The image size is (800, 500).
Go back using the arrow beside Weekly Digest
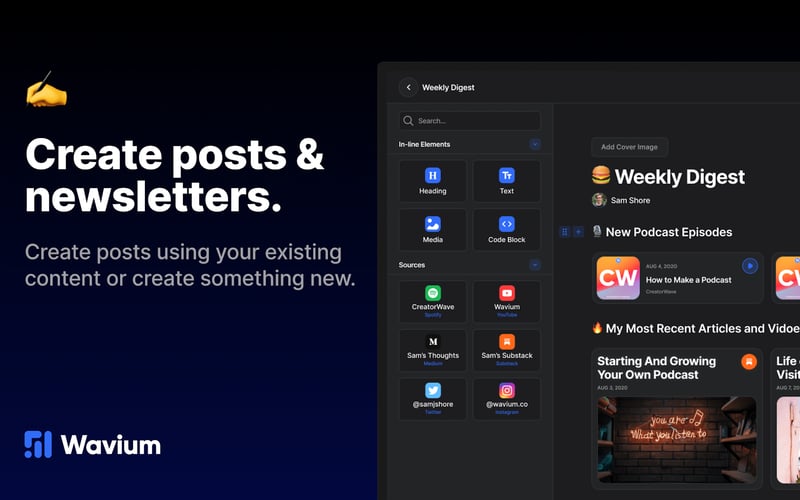(x=408, y=87)
